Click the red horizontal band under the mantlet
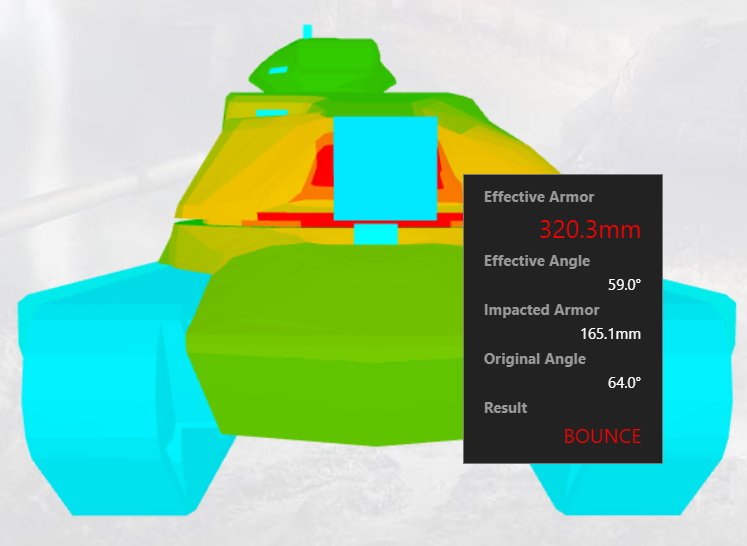Viewport: 747px width, 546px height. pos(360,220)
